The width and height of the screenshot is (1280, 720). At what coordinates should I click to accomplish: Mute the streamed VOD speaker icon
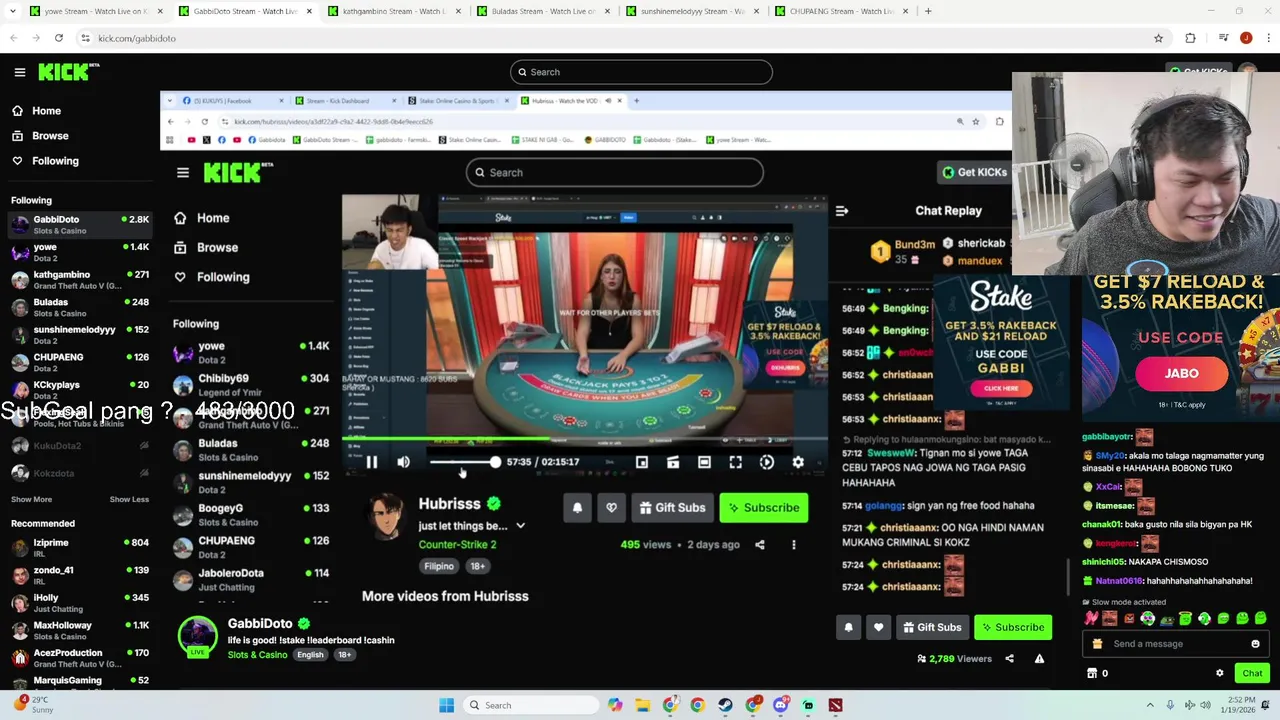[x=403, y=462]
